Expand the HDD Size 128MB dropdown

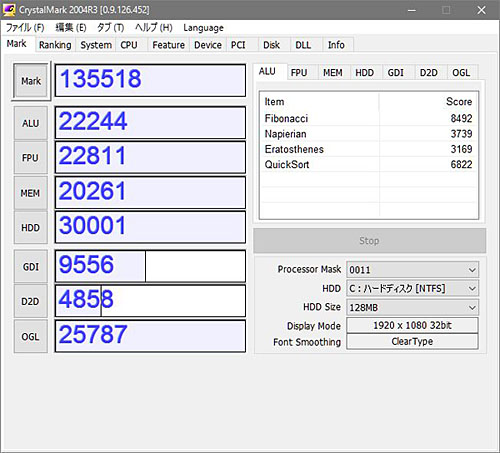click(x=412, y=307)
